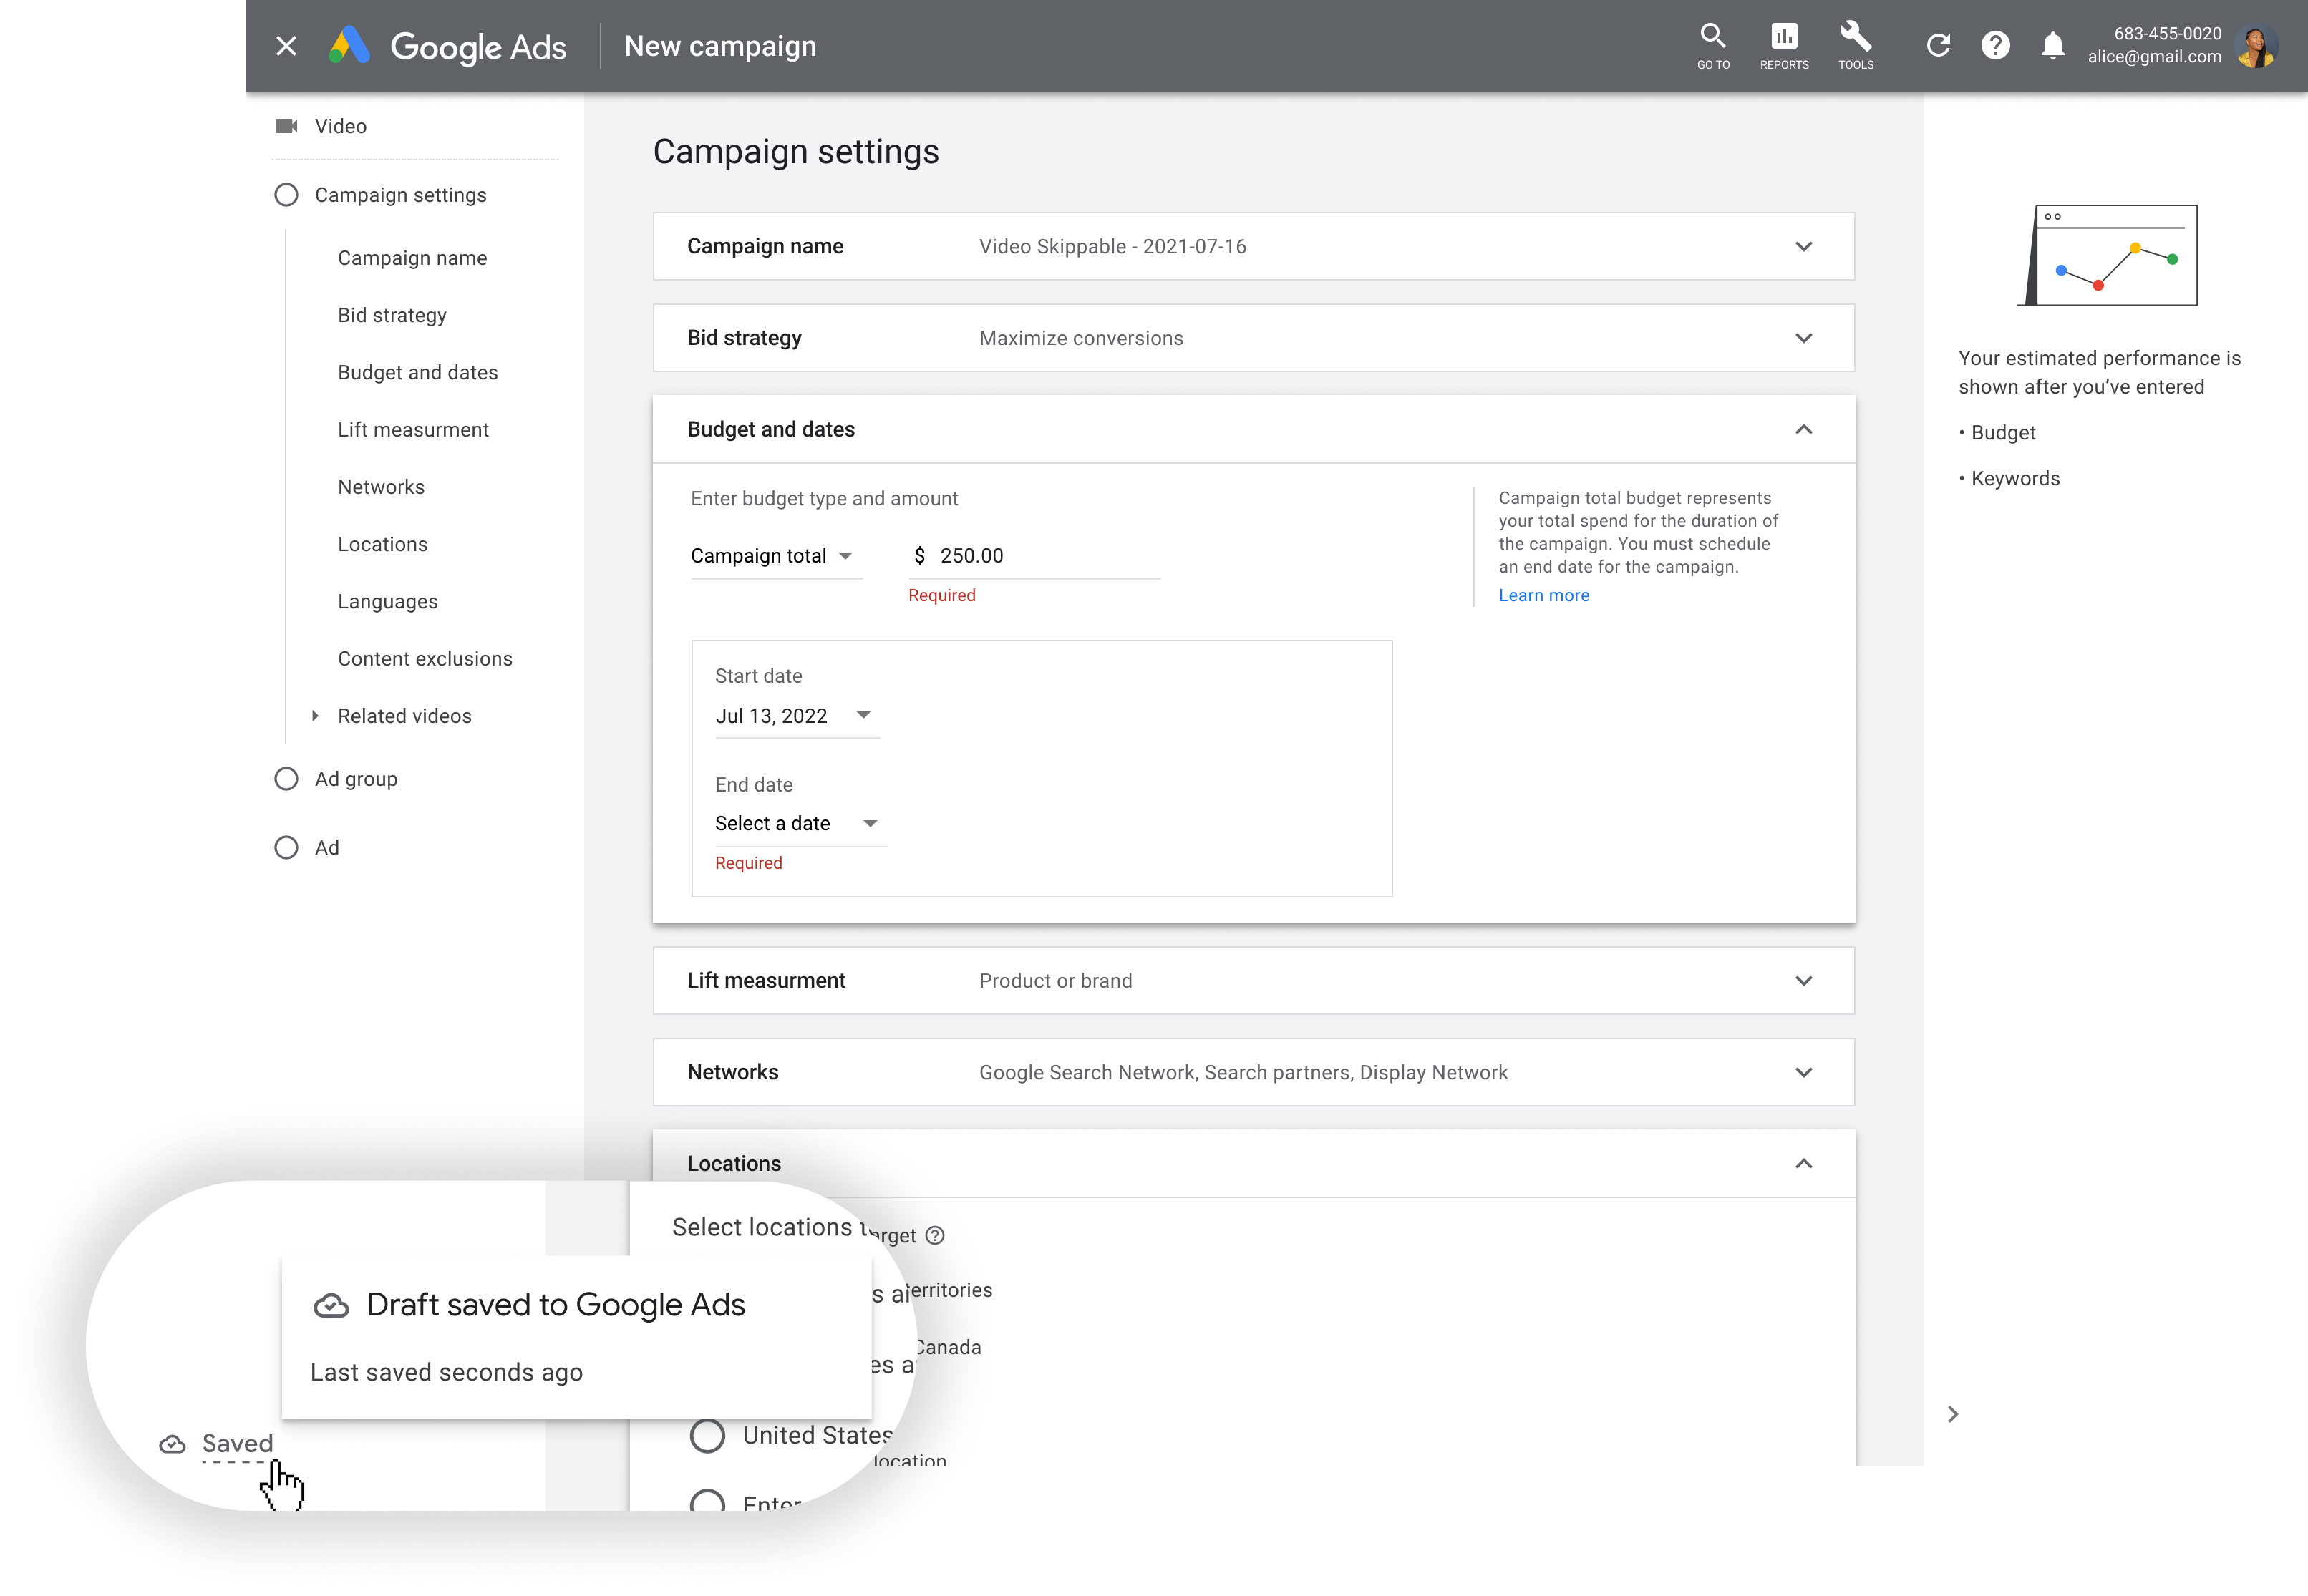The height and width of the screenshot is (1596, 2308).
Task: Click the Video camera icon in sidebar
Action: [x=287, y=126]
